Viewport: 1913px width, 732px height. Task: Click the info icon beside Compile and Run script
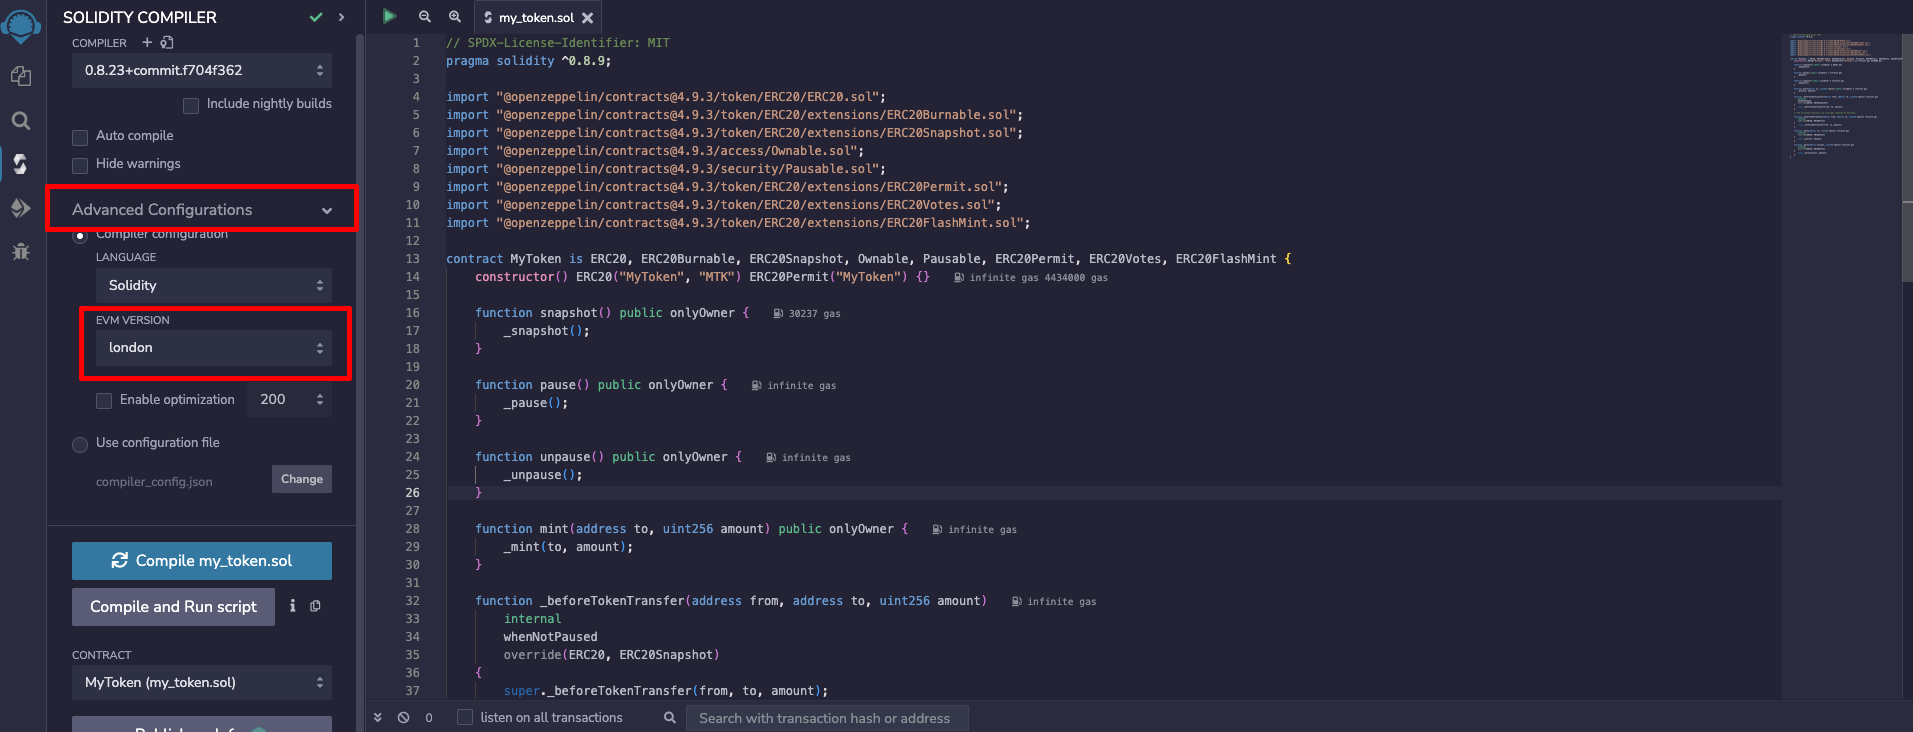click(x=292, y=606)
